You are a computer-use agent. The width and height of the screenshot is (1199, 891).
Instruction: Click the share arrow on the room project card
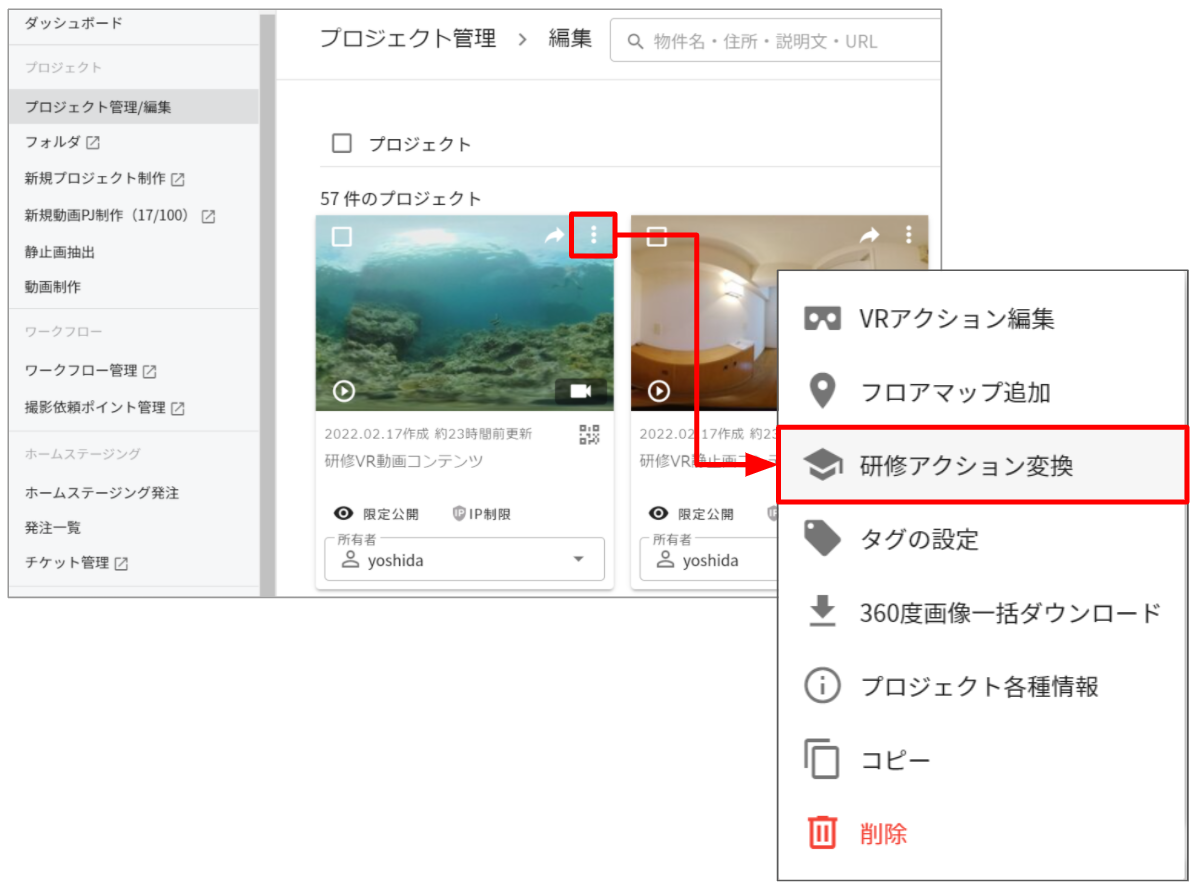(x=869, y=236)
